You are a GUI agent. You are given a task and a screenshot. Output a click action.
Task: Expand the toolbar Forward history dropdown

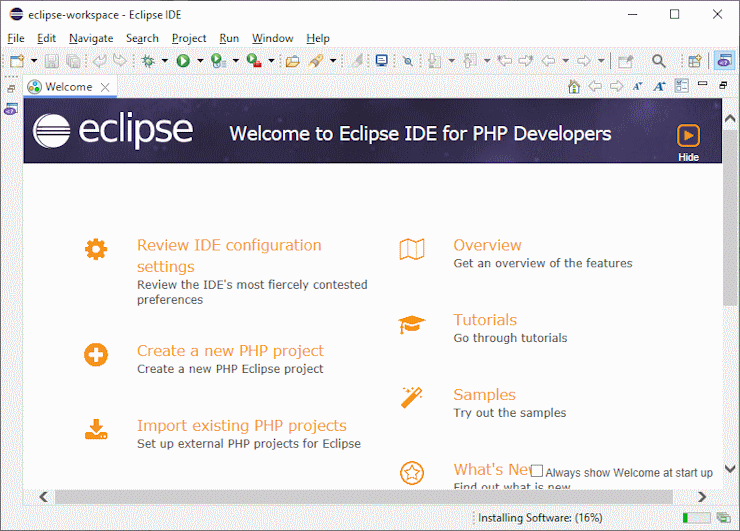pyautogui.click(x=601, y=61)
